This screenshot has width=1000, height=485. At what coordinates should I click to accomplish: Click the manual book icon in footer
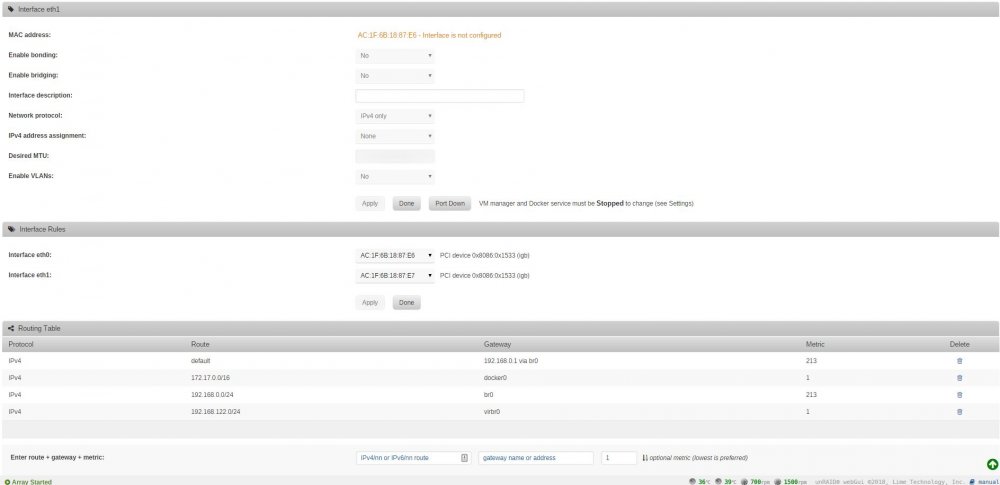972,482
